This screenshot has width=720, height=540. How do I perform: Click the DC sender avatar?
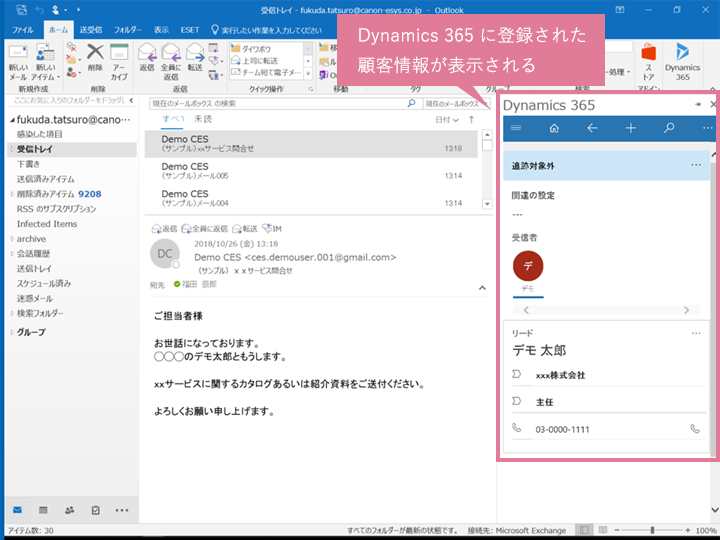pos(164,253)
